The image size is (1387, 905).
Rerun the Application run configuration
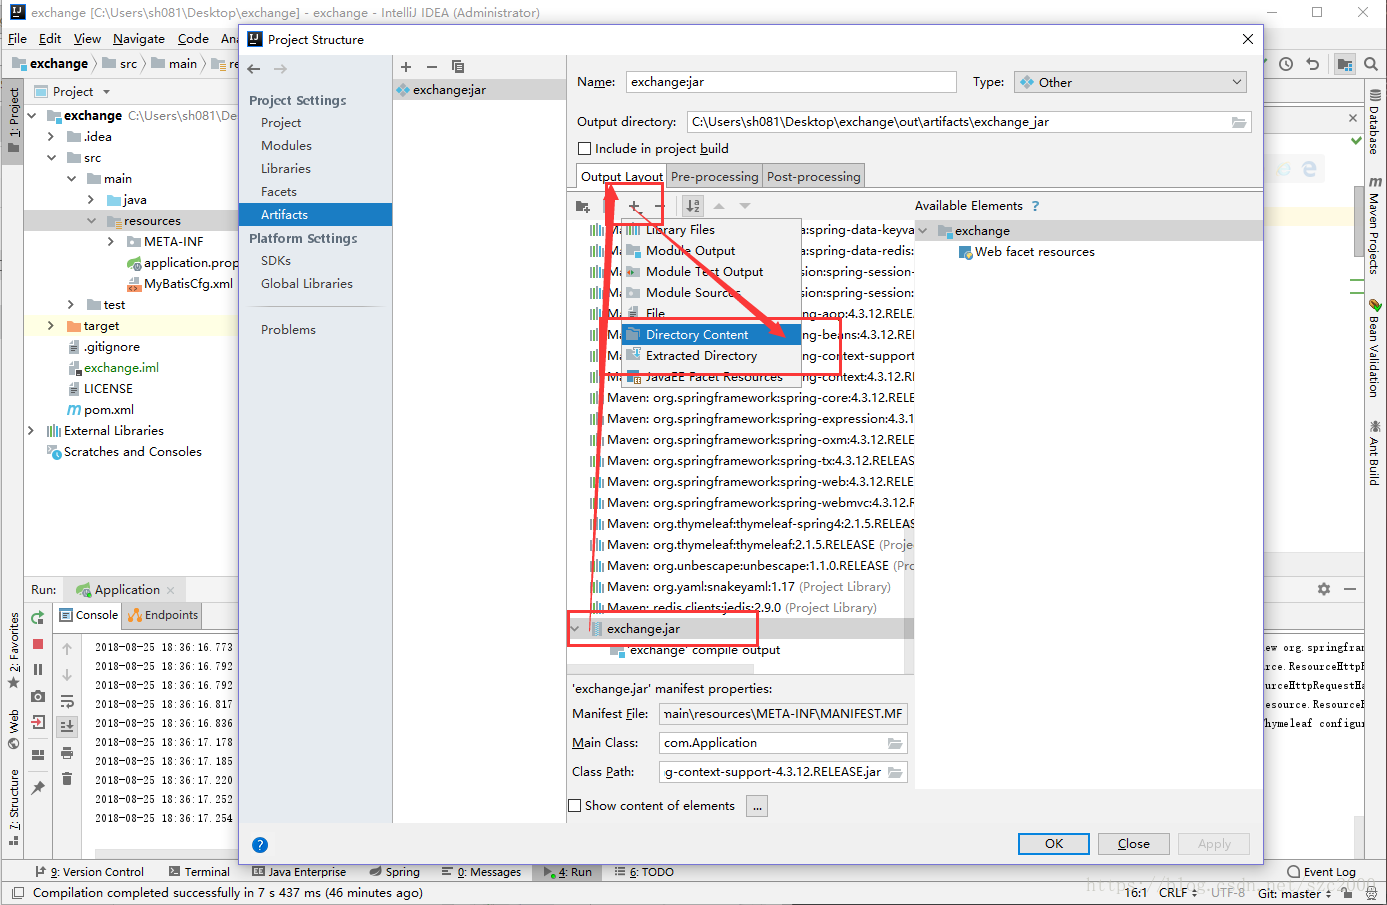tap(38, 617)
